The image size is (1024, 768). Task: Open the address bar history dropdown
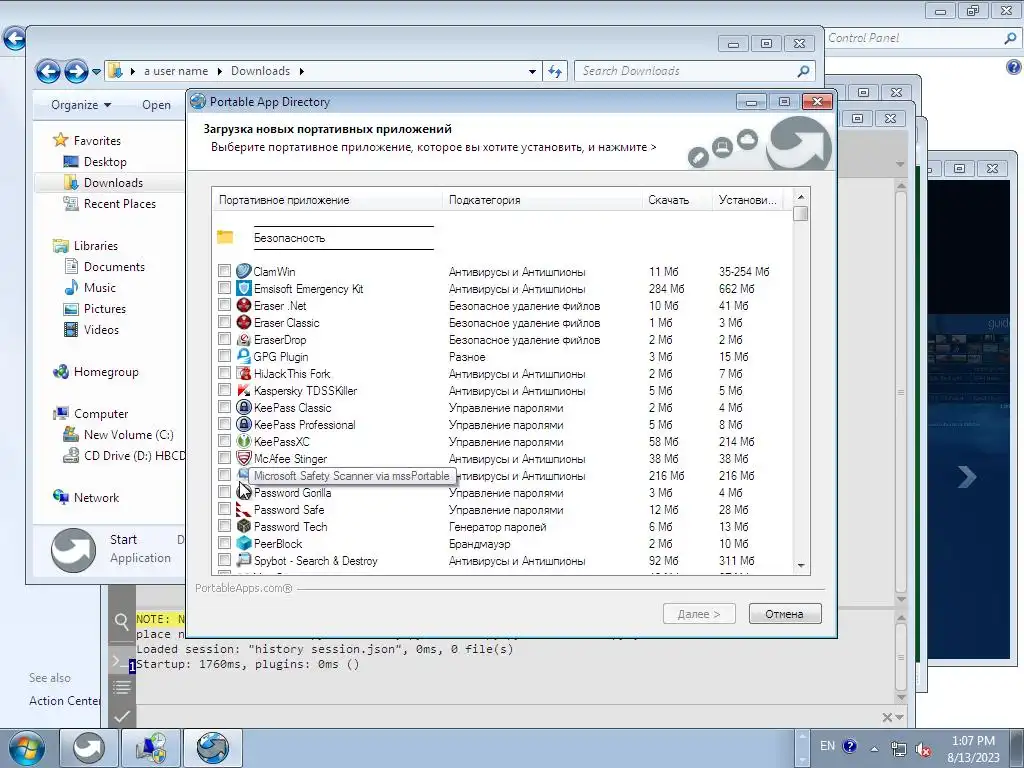[532, 71]
